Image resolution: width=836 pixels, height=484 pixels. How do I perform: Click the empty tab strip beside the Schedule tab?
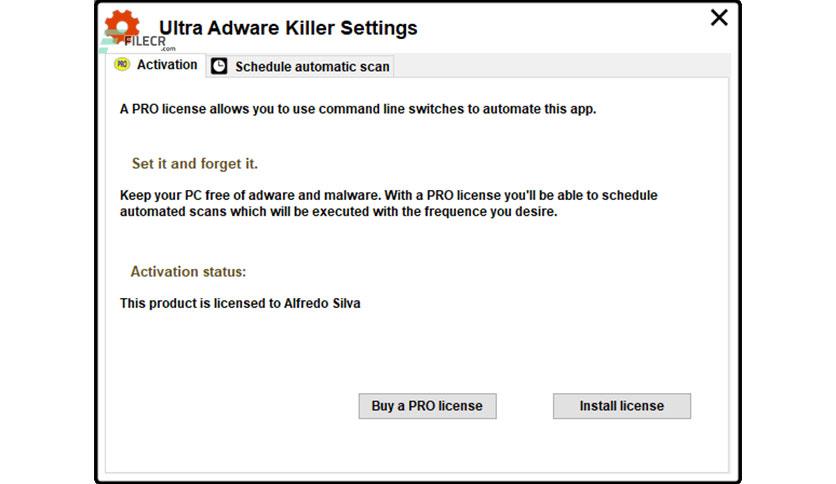(x=561, y=66)
